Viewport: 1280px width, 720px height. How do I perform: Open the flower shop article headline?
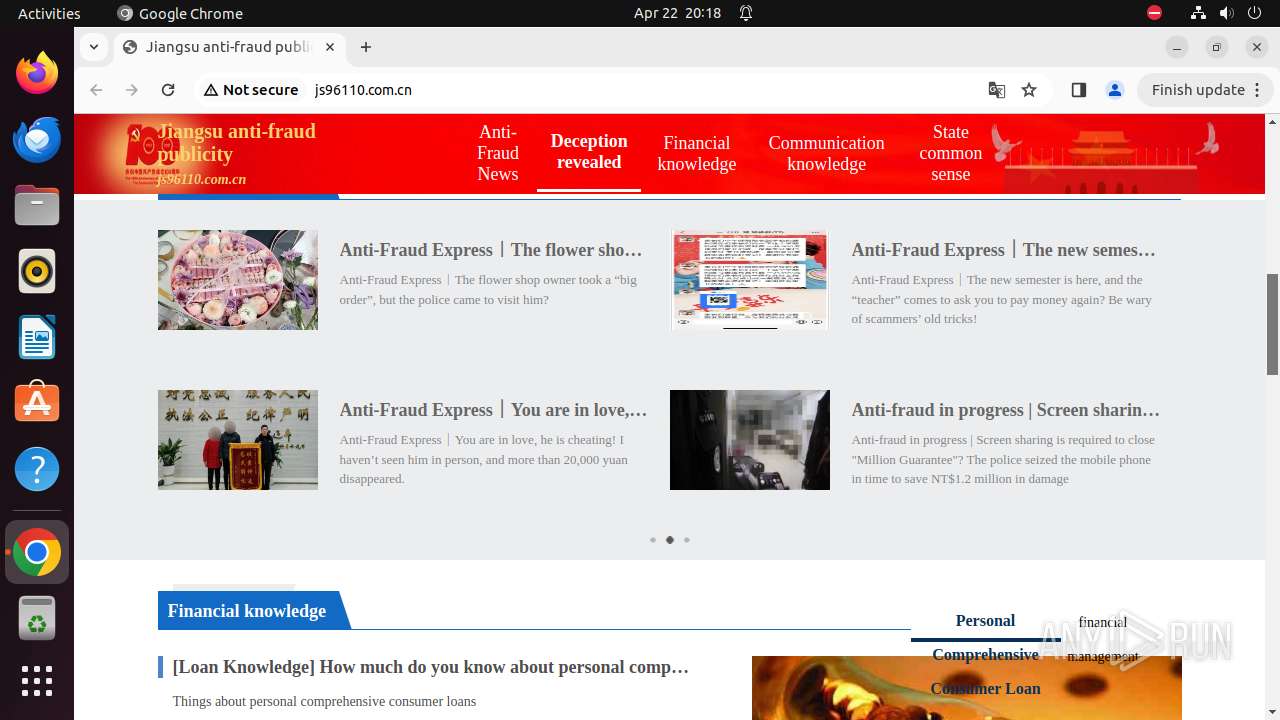[491, 250]
